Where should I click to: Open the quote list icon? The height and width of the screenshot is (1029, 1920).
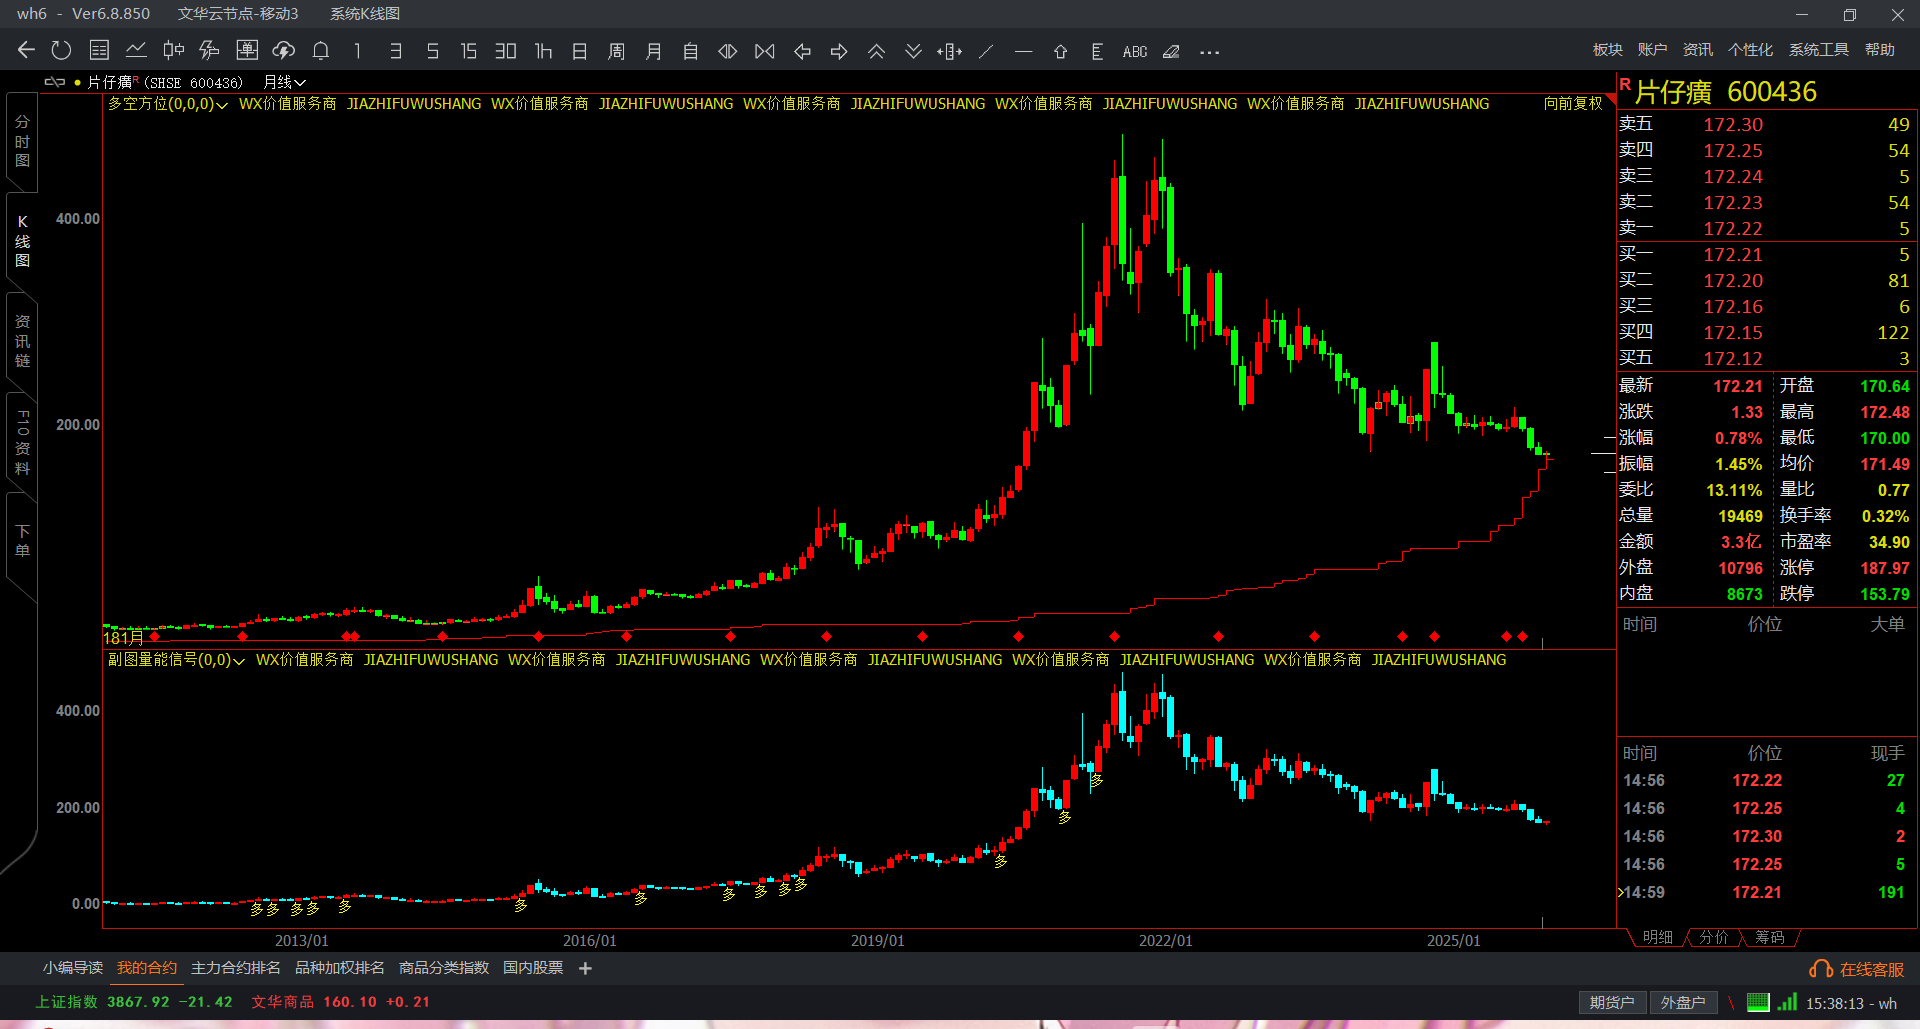[99, 51]
